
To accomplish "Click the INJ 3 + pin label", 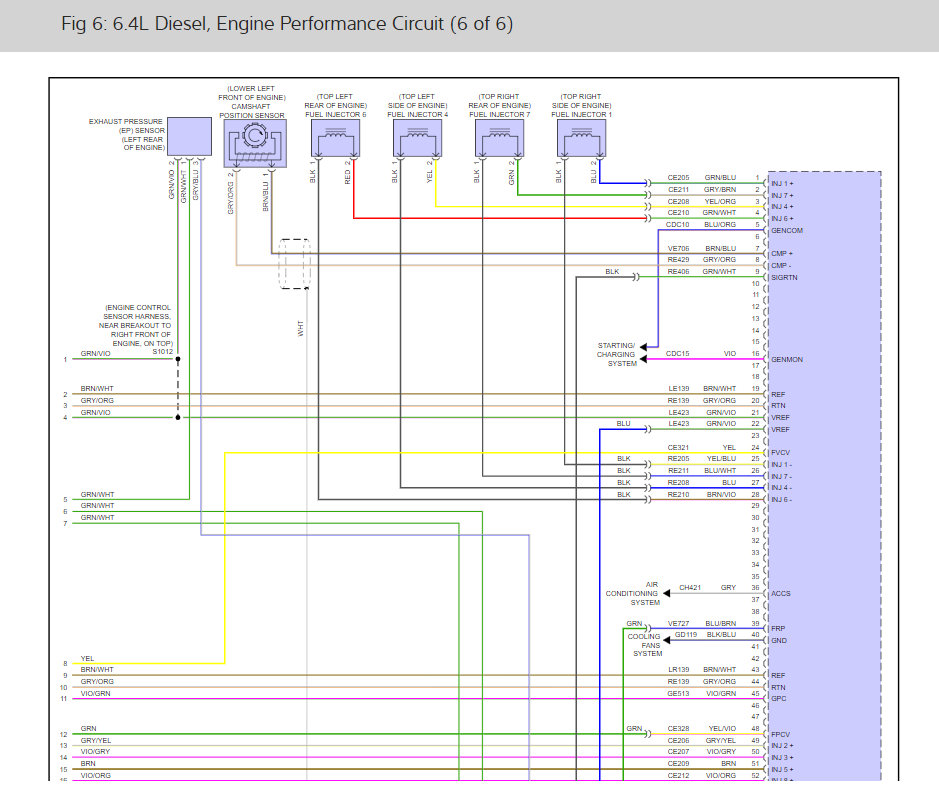I will coord(782,757).
